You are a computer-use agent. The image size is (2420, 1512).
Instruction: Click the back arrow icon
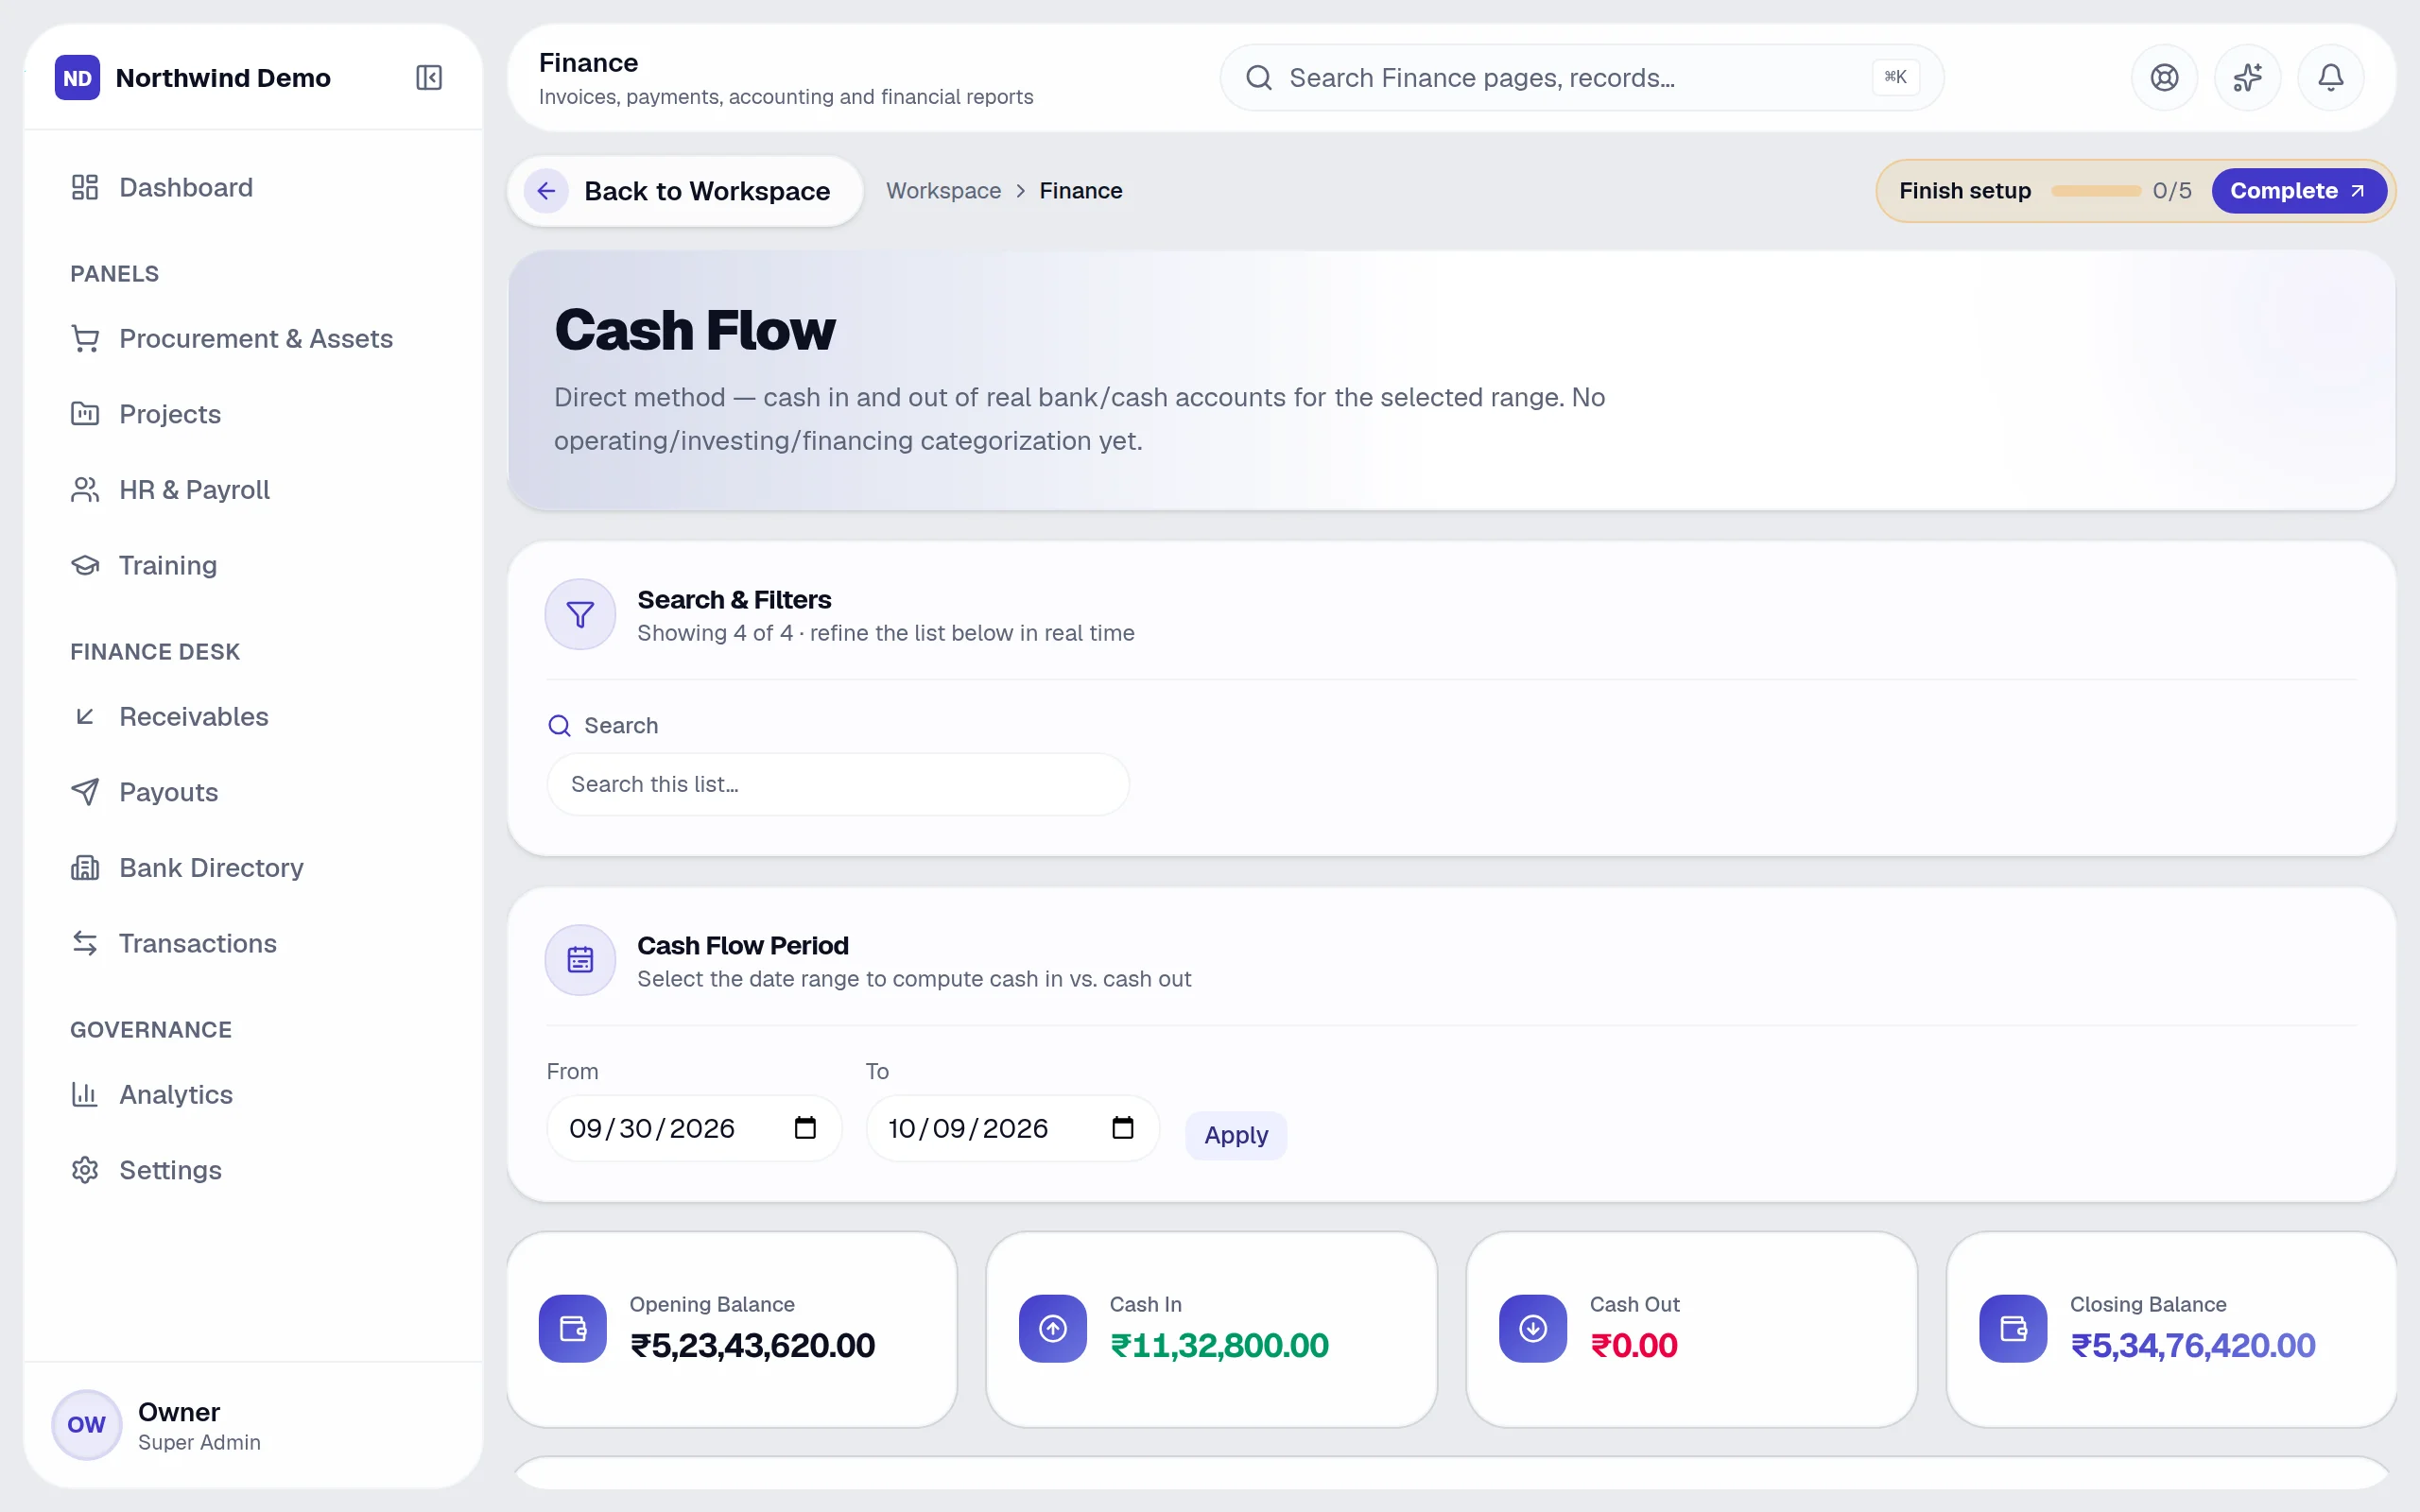click(x=546, y=190)
